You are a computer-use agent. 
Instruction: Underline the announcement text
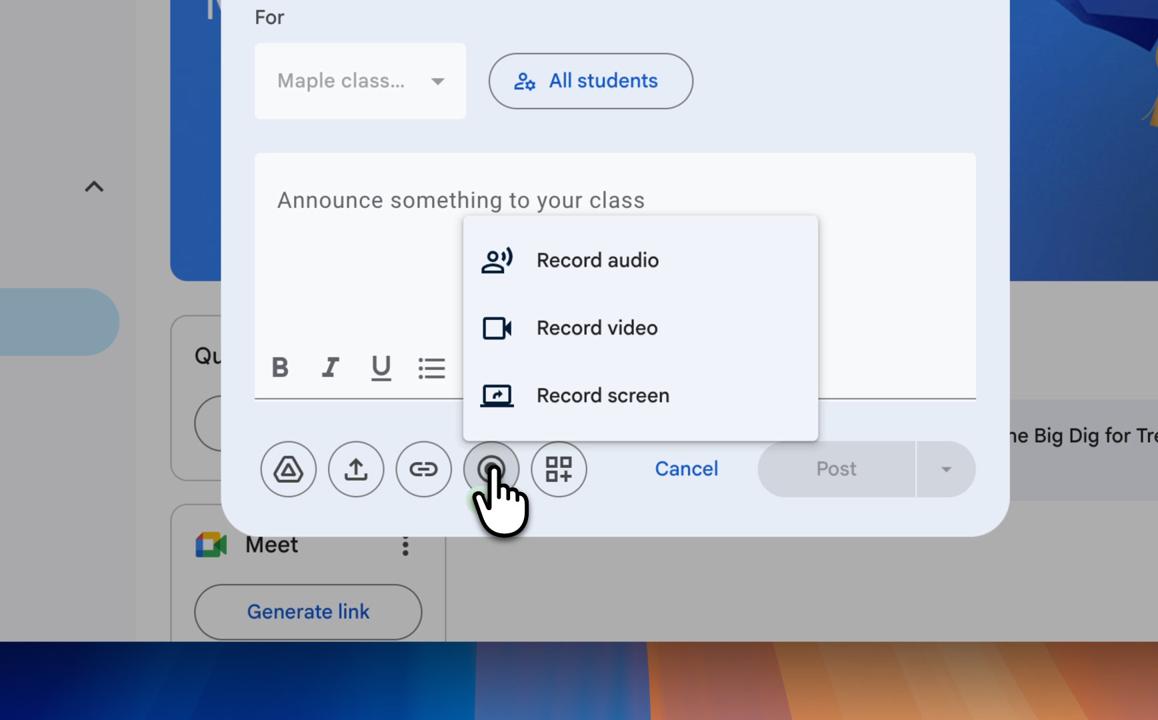[381, 368]
